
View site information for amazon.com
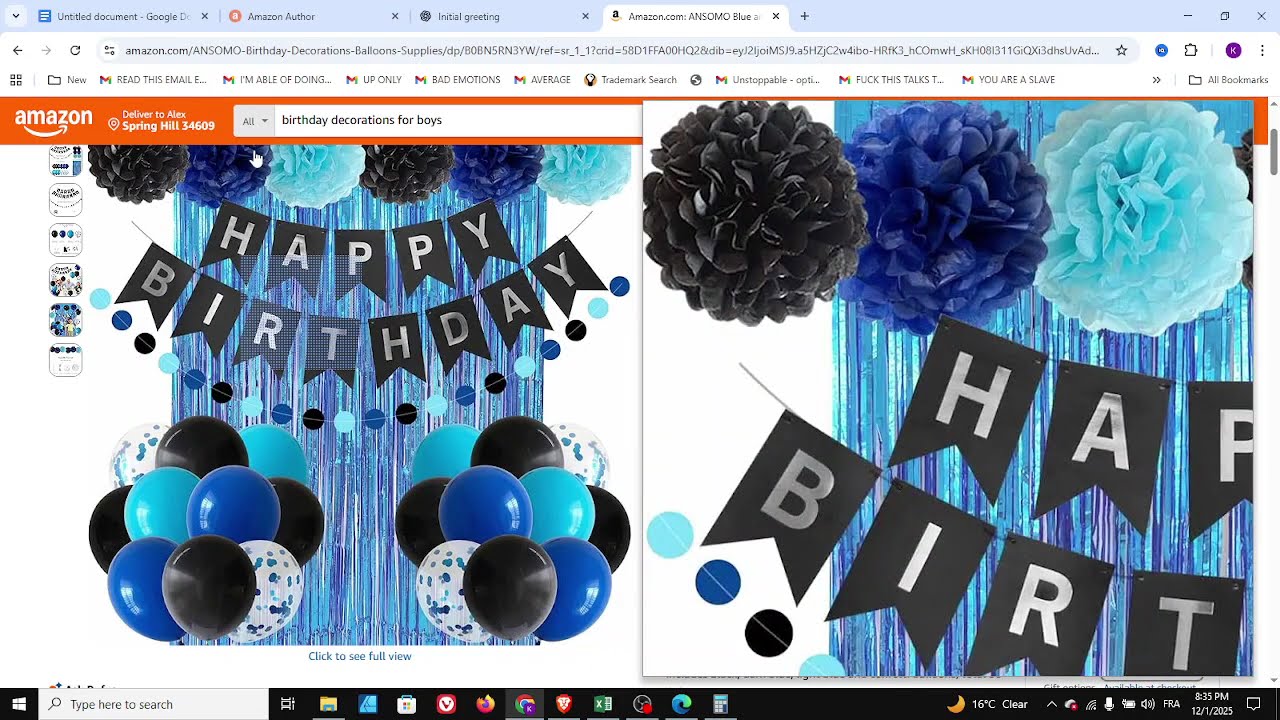coord(109,50)
